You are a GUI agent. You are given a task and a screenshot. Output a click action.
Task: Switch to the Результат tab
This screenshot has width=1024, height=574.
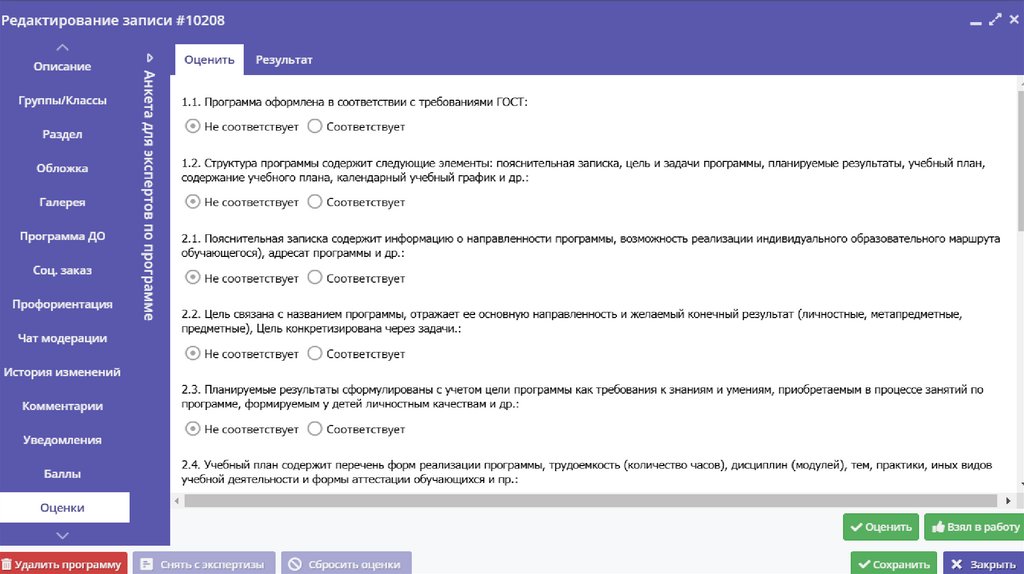coord(283,59)
